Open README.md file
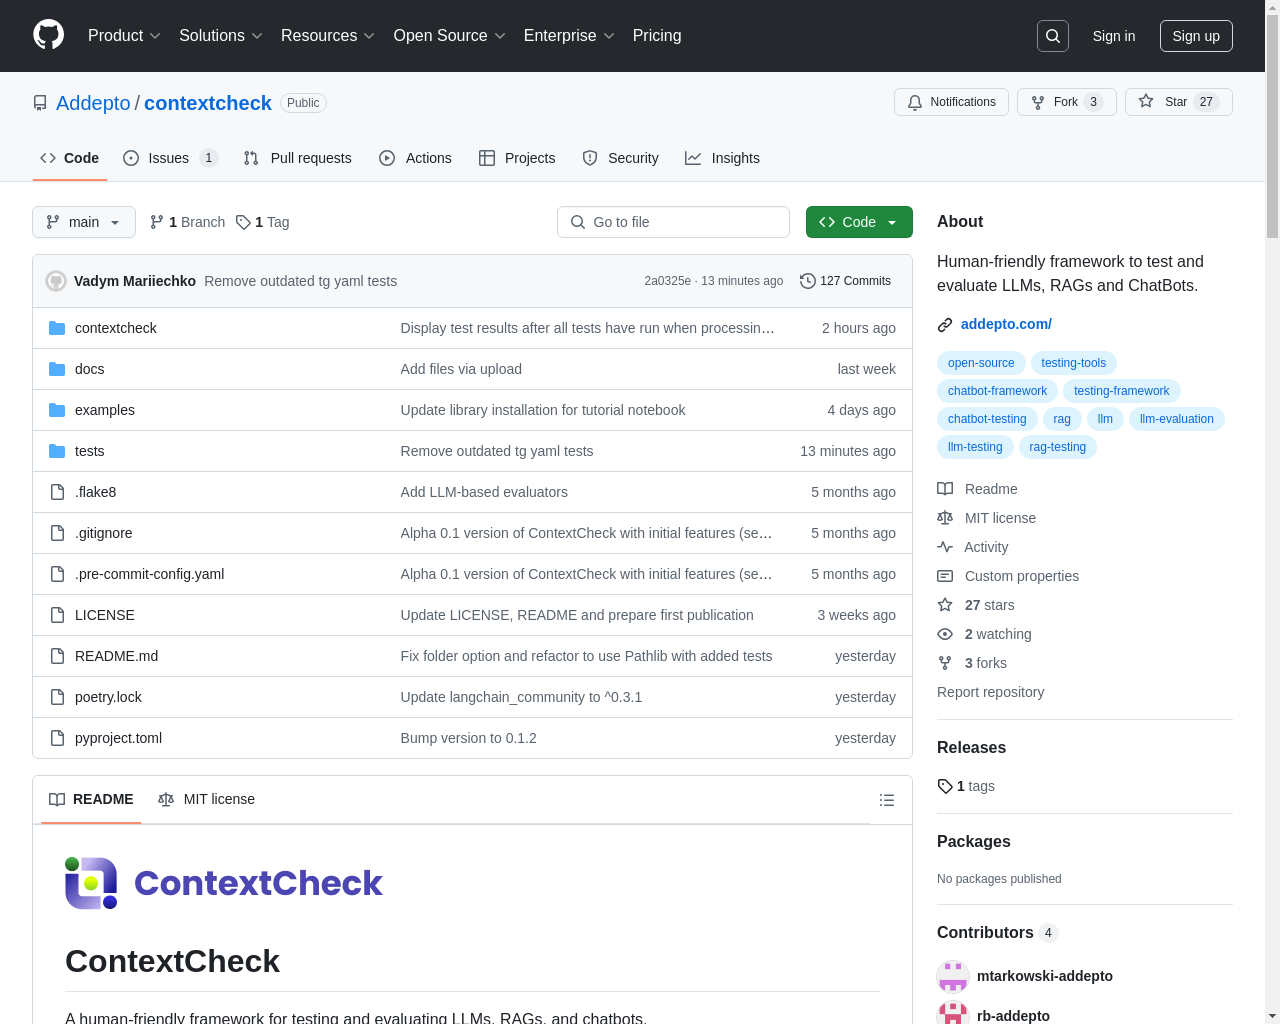1280x1024 pixels. coord(116,656)
